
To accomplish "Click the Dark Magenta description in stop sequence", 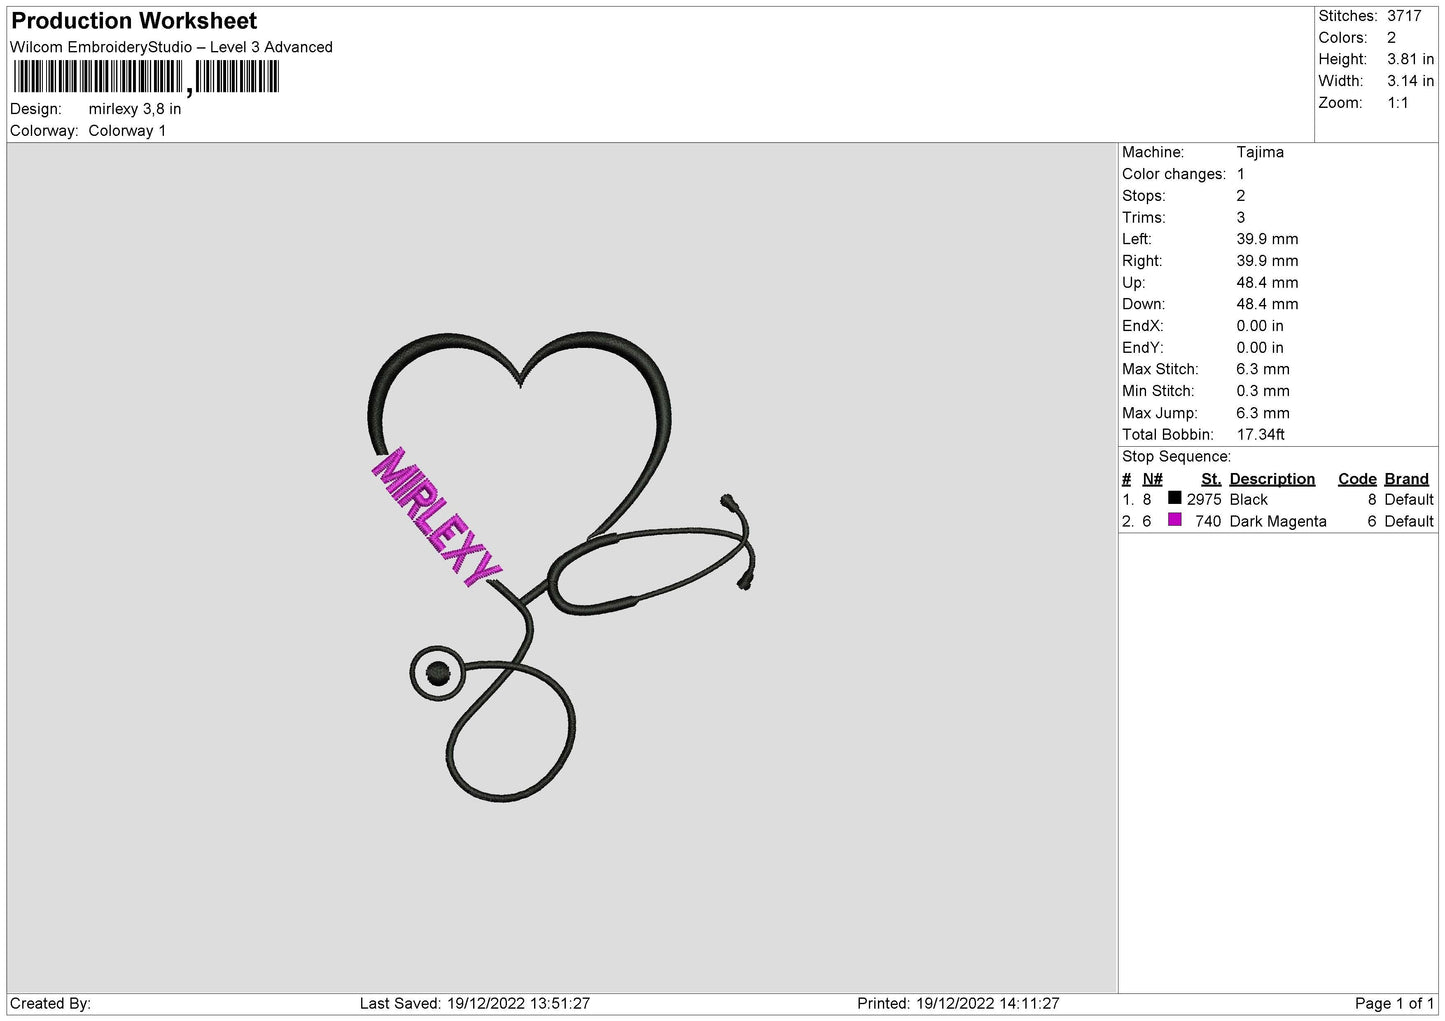I will pos(1278,522).
